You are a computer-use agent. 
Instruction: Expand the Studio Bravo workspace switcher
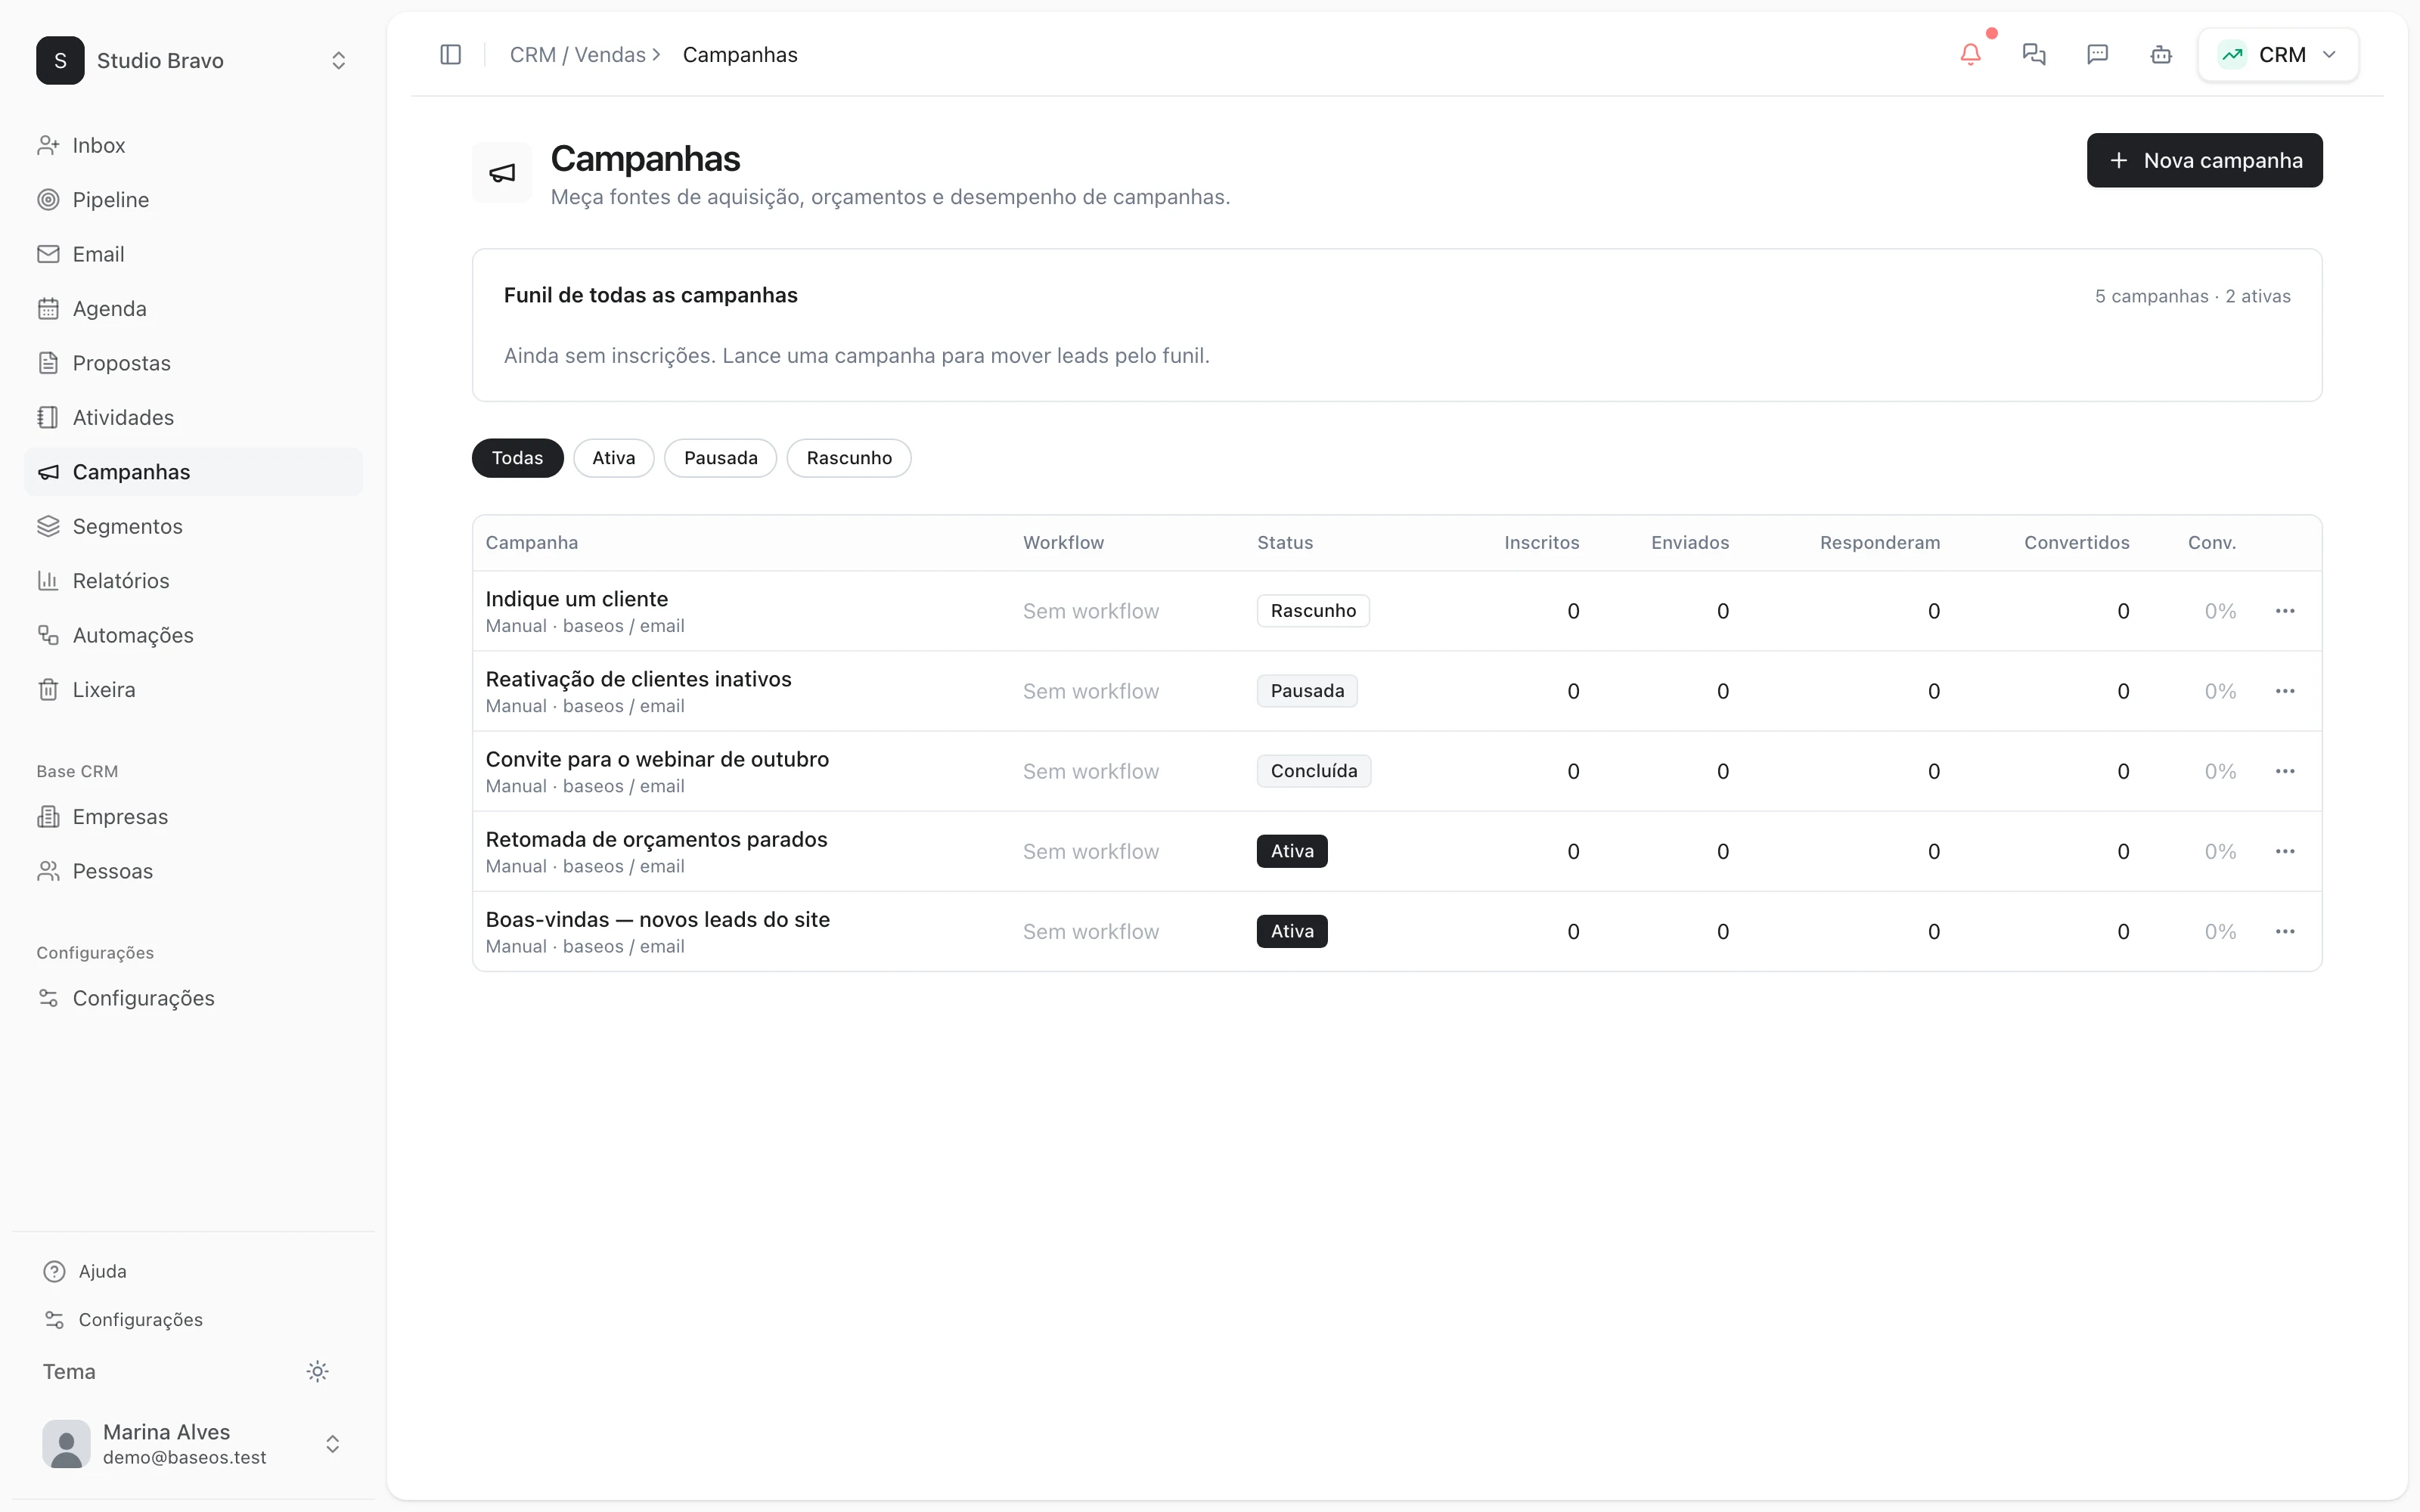[x=338, y=61]
